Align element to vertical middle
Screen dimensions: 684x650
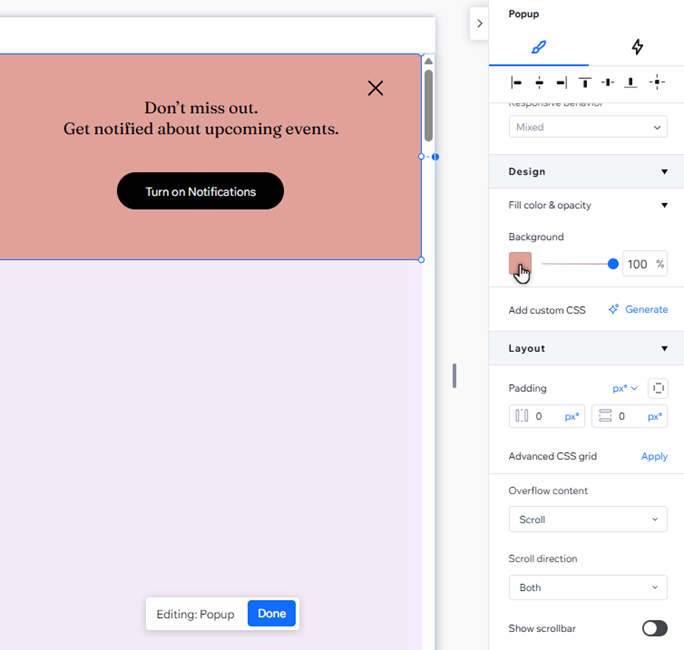click(608, 82)
